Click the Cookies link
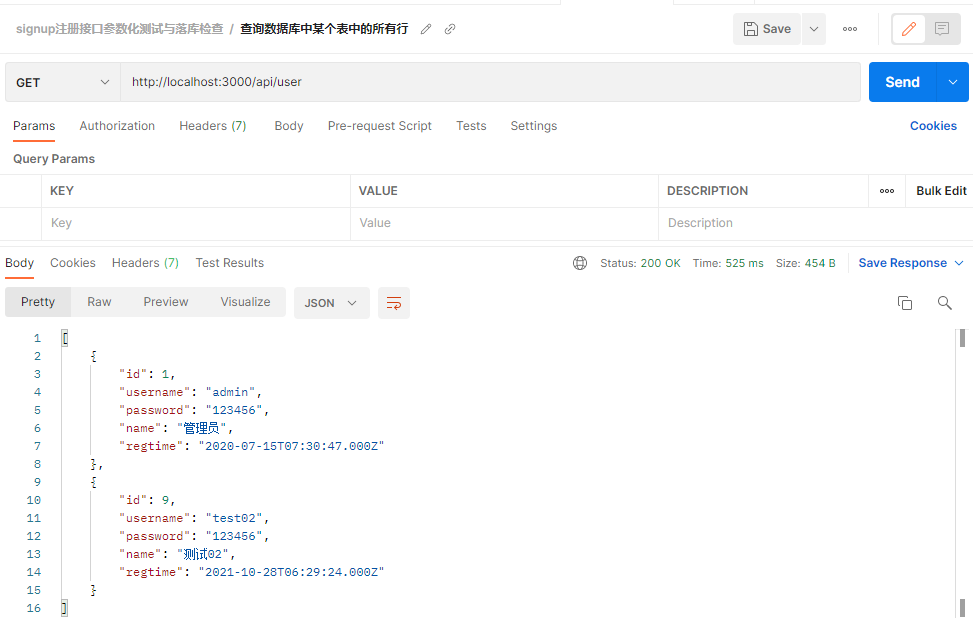The height and width of the screenshot is (618, 973). 933,126
